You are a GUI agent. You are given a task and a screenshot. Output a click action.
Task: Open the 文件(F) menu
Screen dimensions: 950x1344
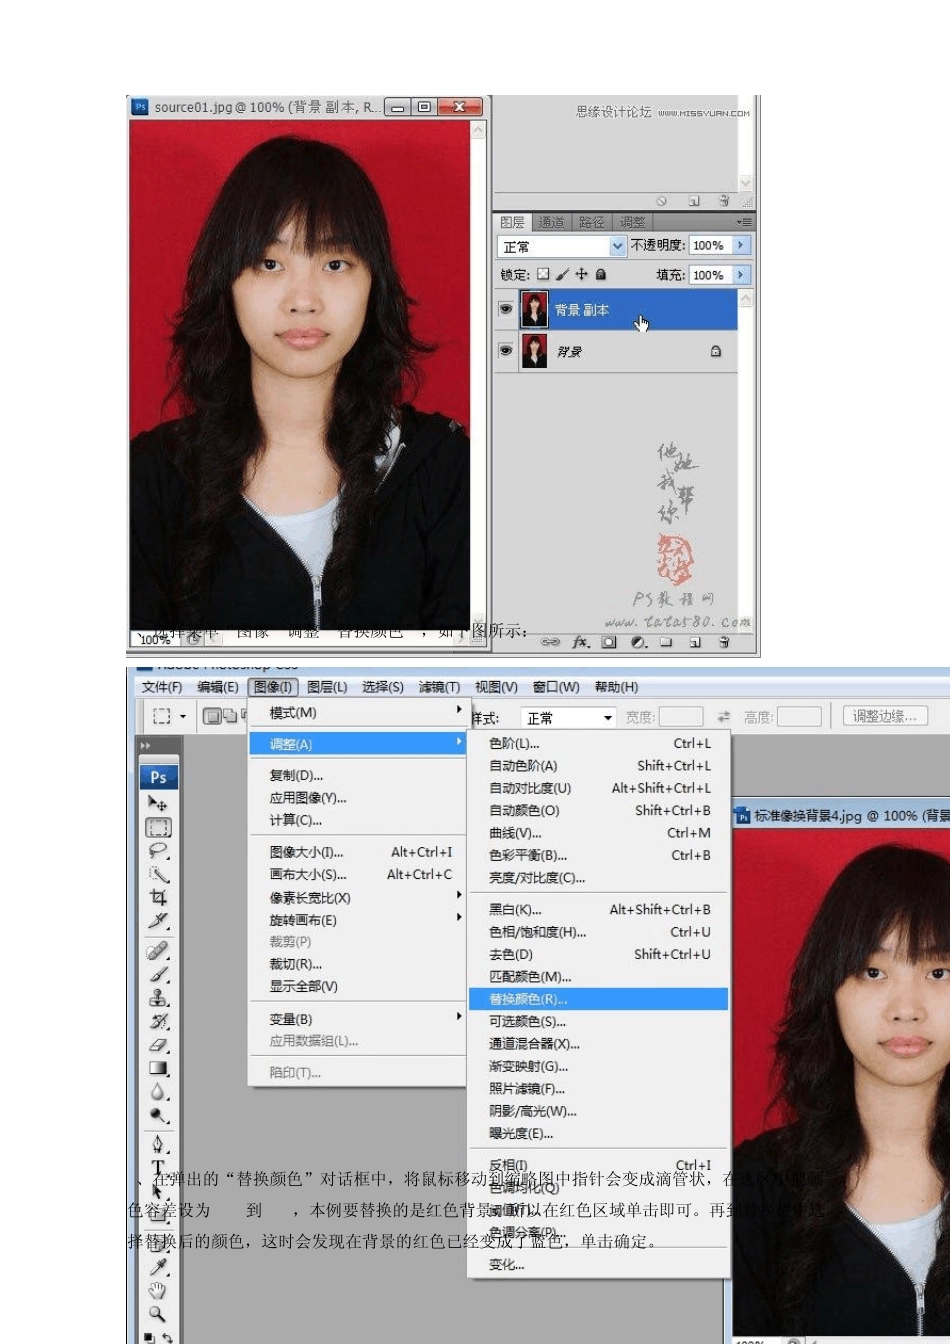[x=162, y=687]
